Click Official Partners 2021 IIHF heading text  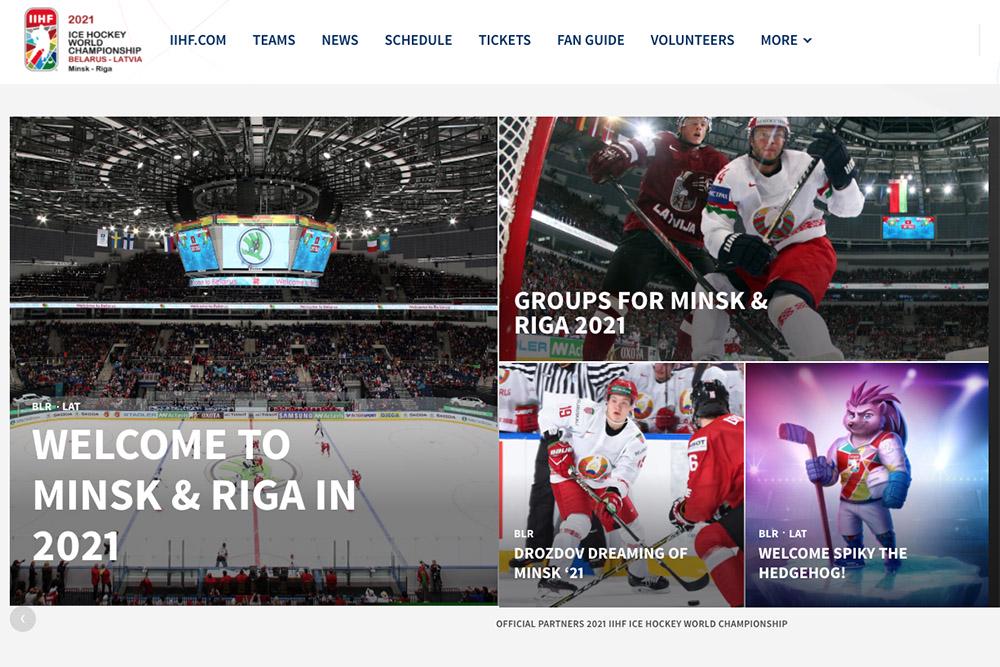(x=642, y=624)
